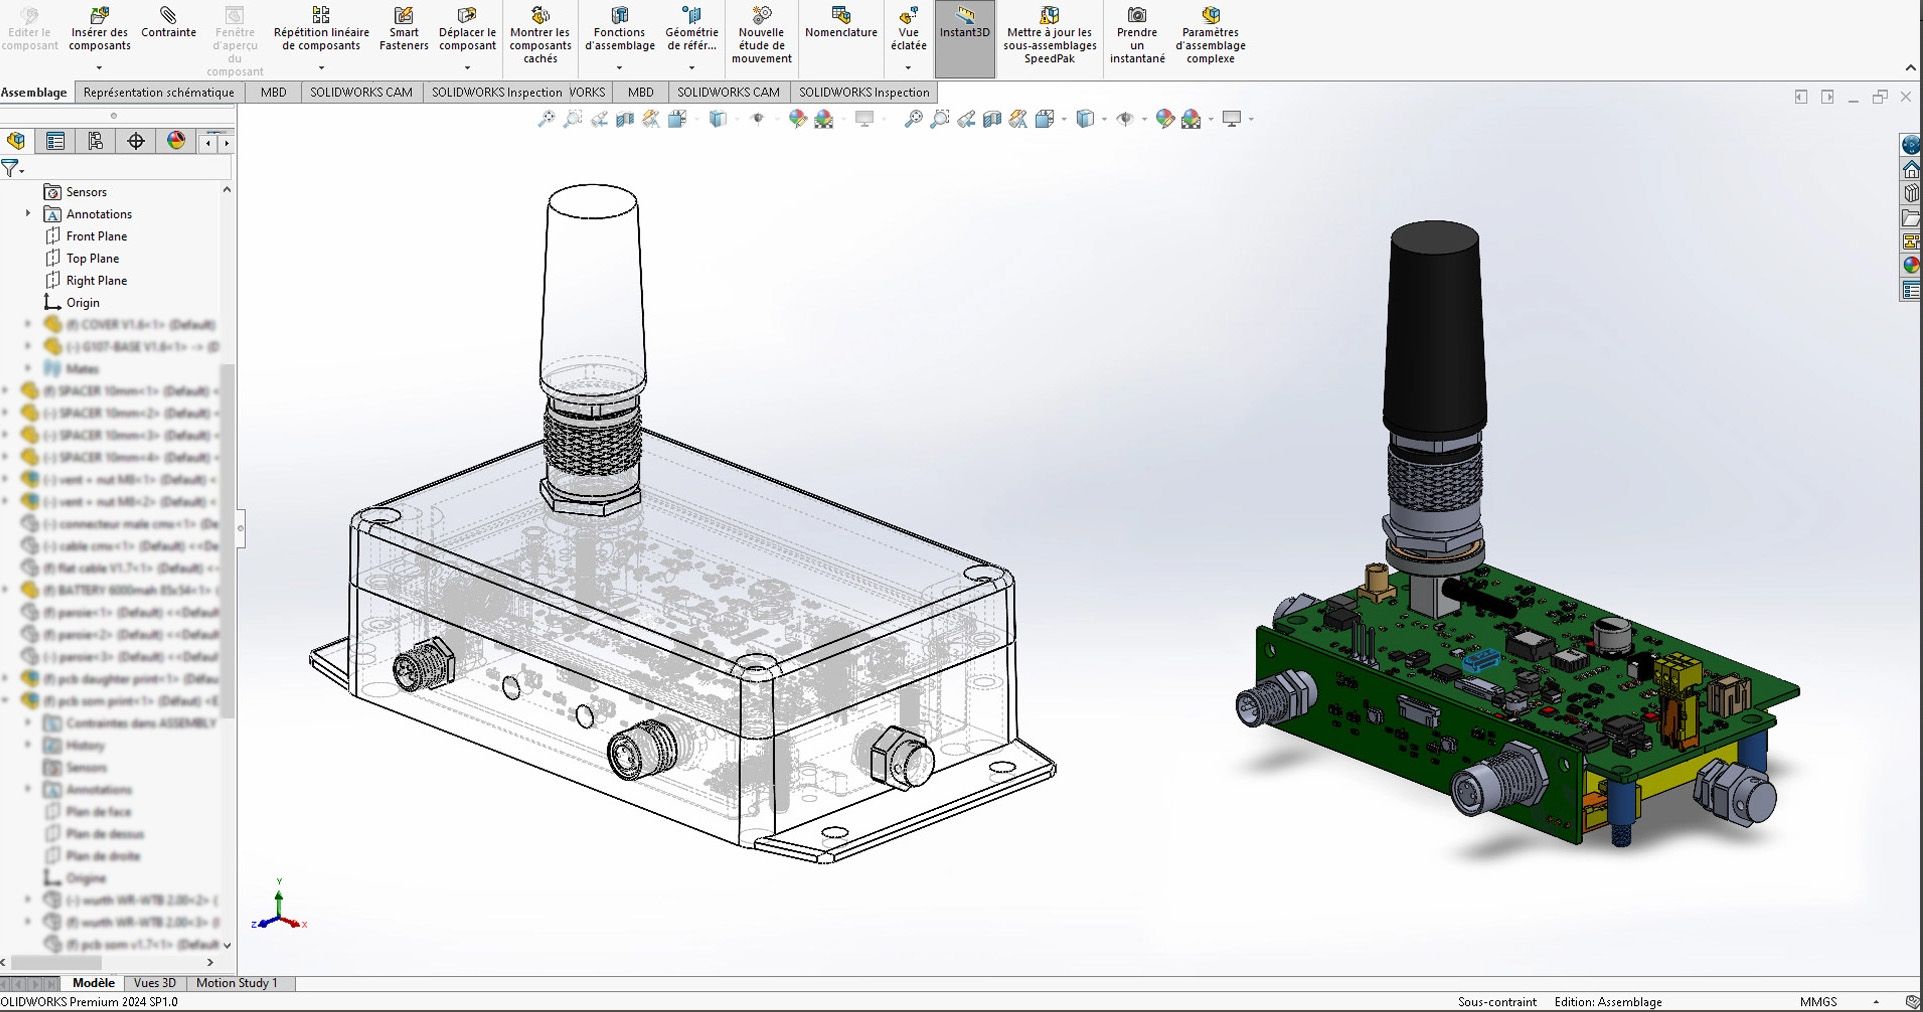Select Front Plane in the feature tree
Viewport: 1923px width, 1012px height.
pyautogui.click(x=86, y=236)
